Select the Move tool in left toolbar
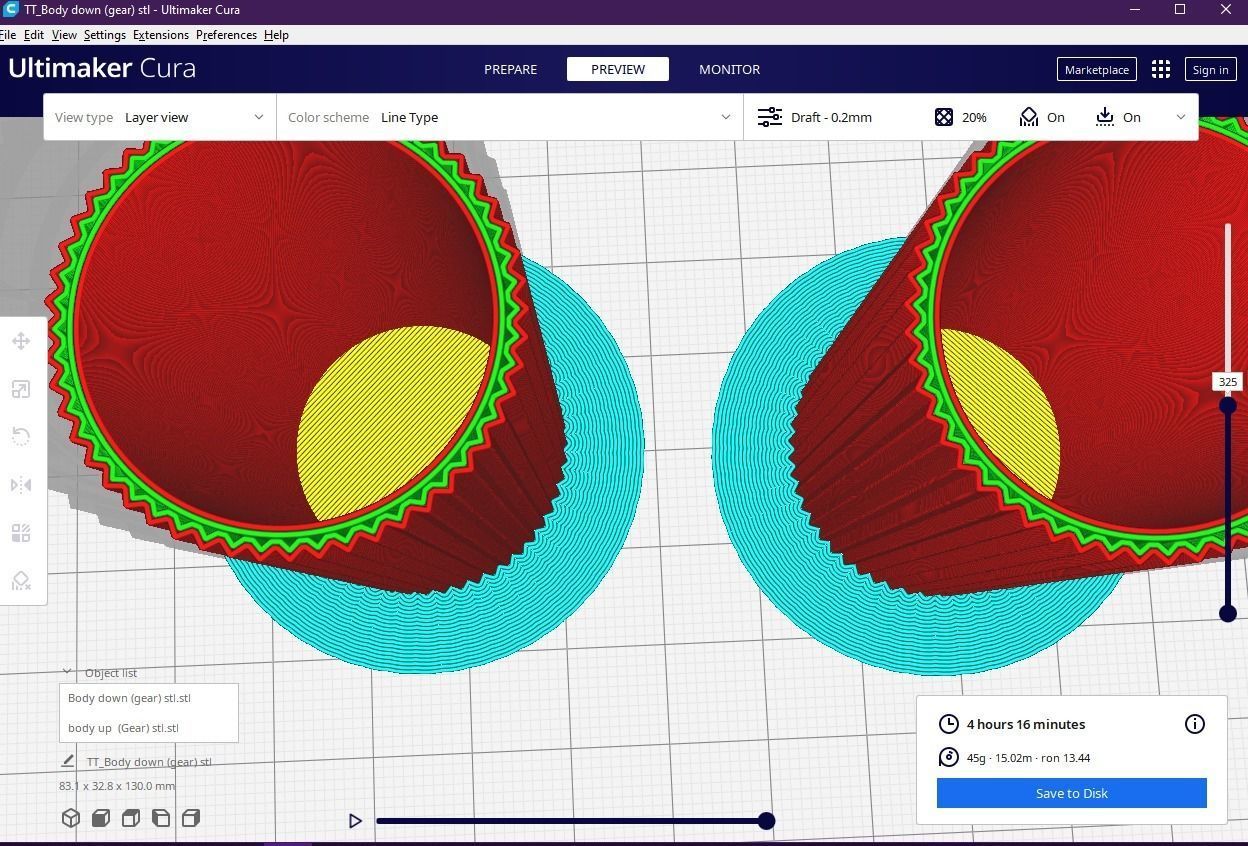Screen dimensions: 1248x846 tap(21, 342)
